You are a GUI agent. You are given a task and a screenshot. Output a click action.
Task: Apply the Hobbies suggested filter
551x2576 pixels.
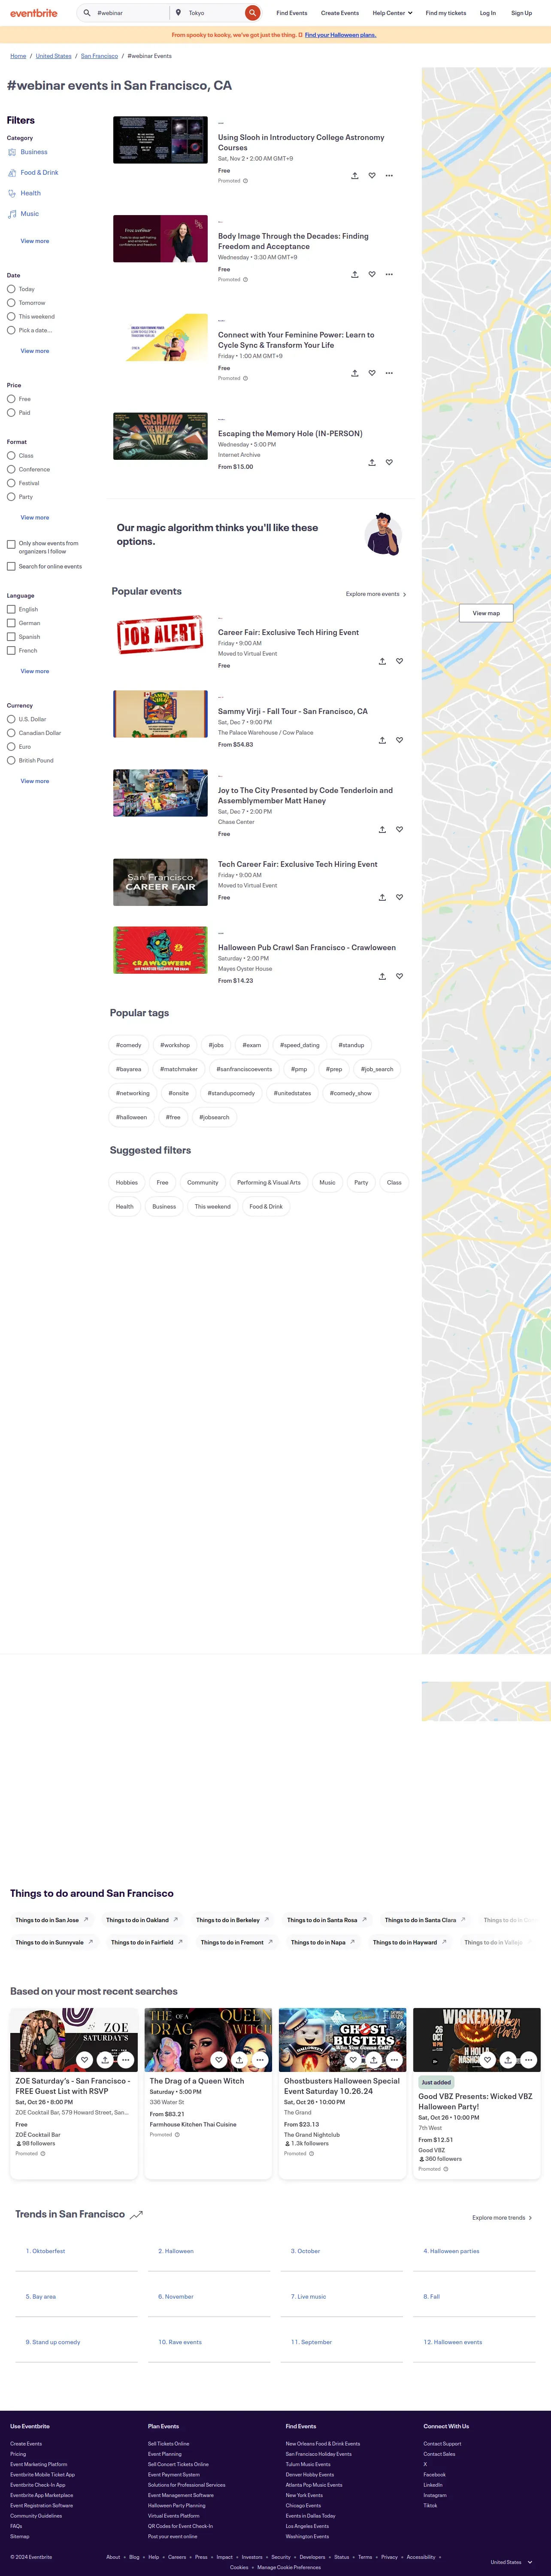127,1182
